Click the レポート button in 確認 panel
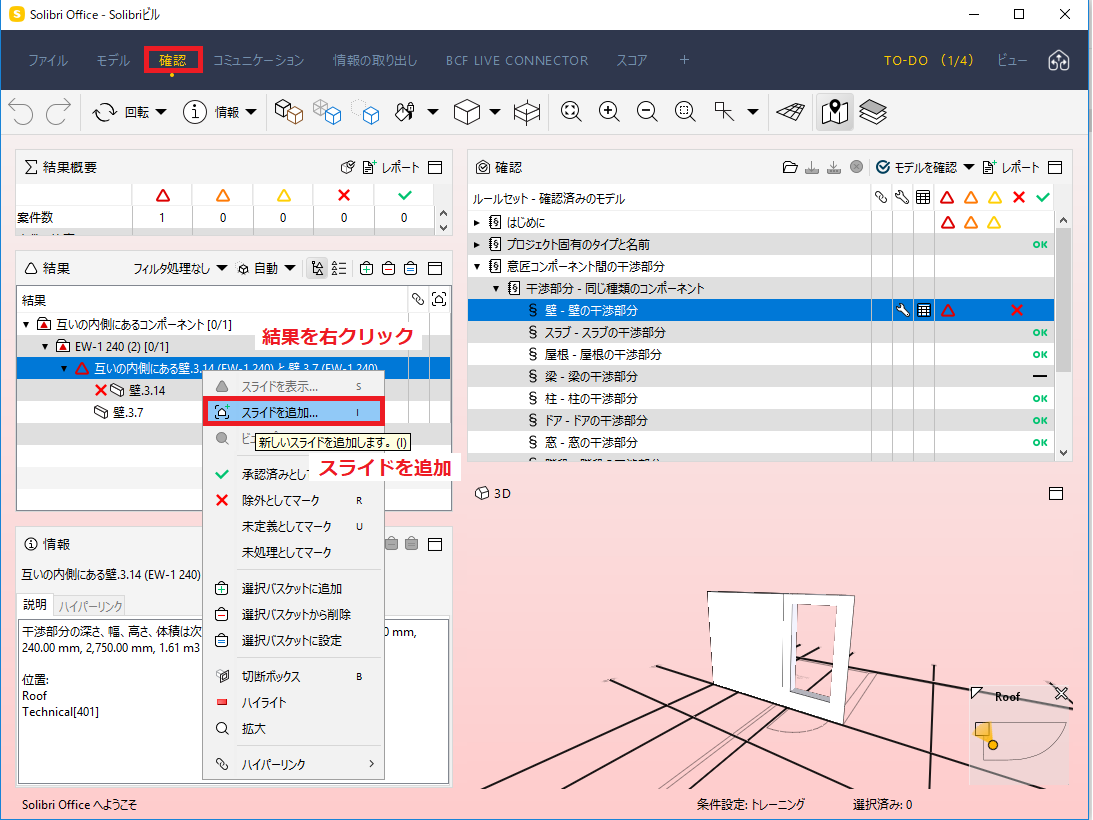 (x=1011, y=167)
